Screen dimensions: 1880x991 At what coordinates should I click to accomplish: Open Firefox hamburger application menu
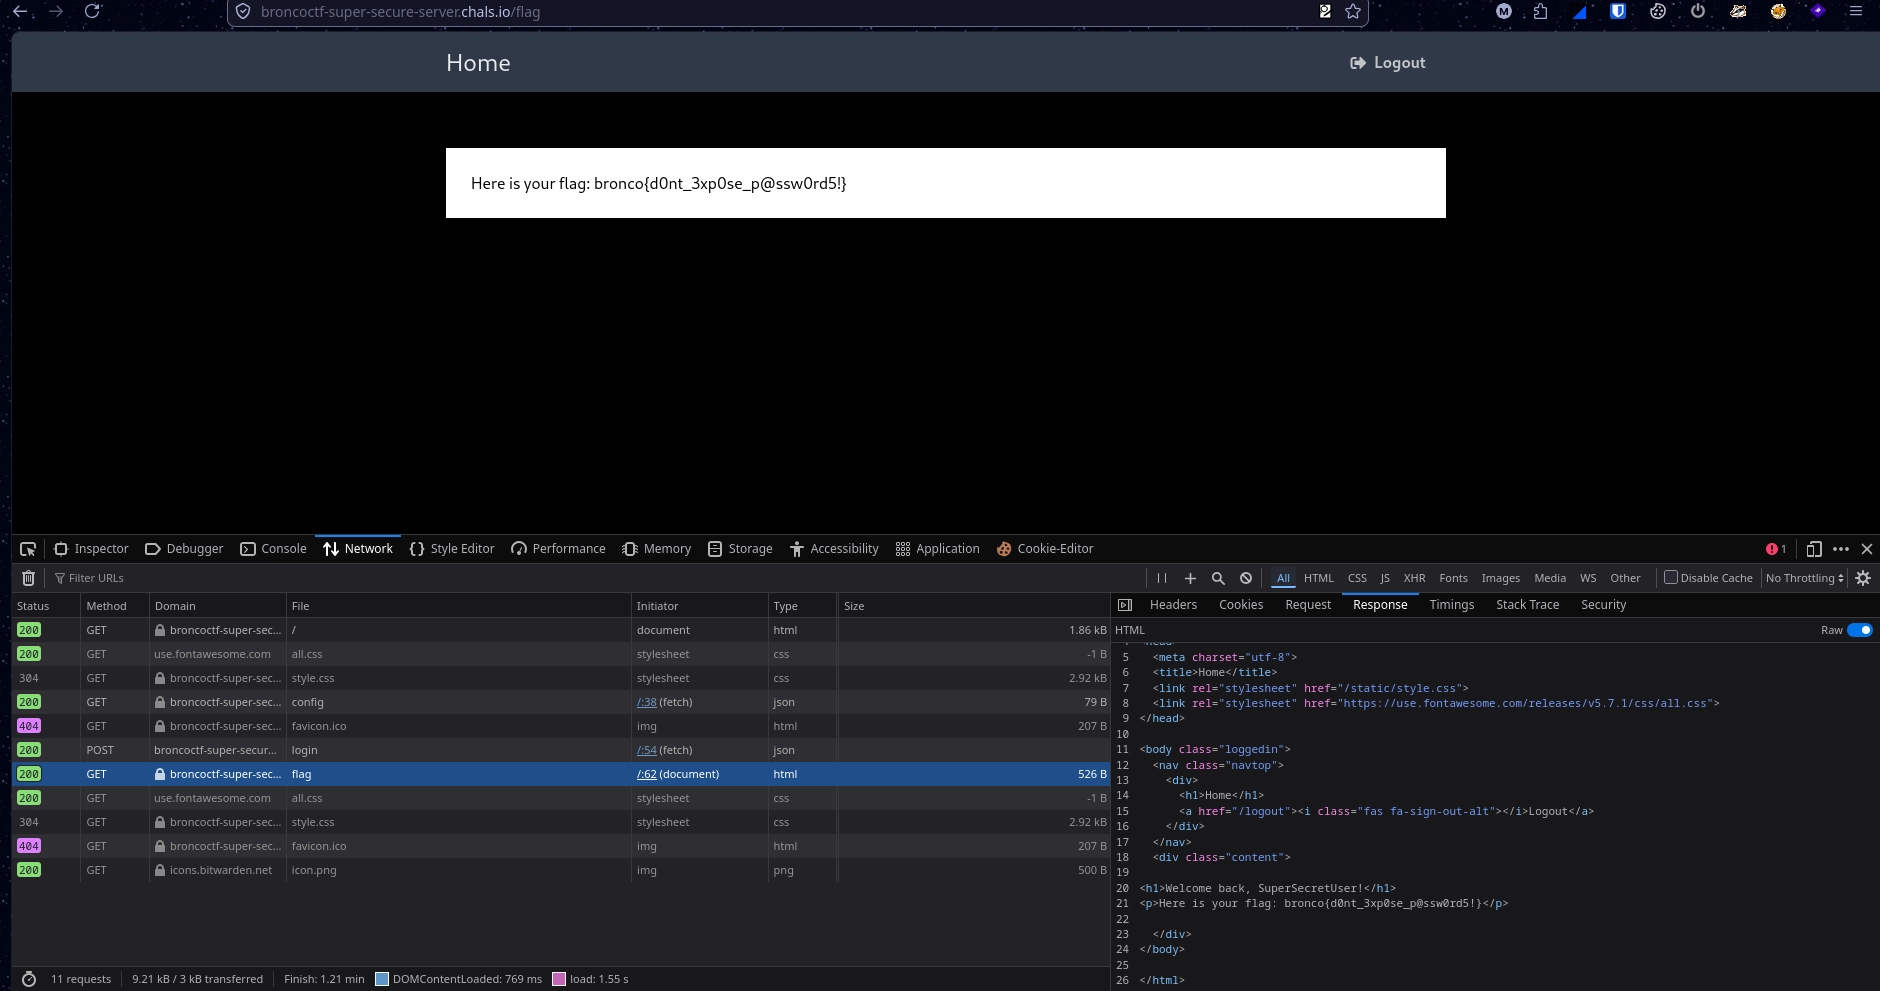point(1856,12)
